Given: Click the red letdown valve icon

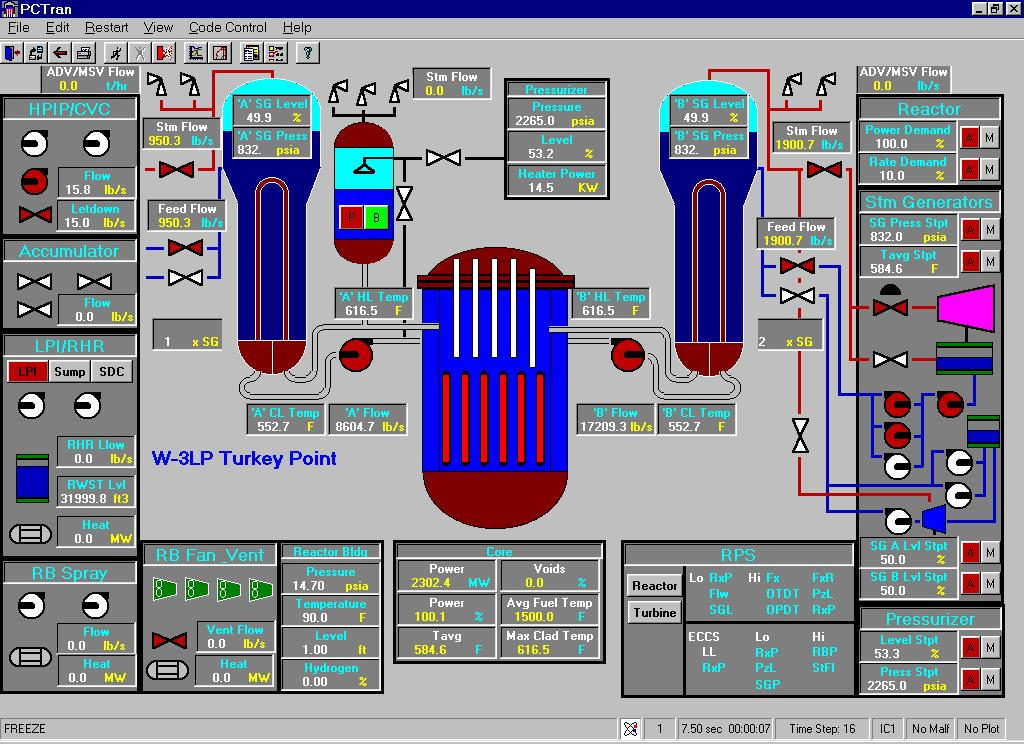Looking at the screenshot, I should coord(35,215).
